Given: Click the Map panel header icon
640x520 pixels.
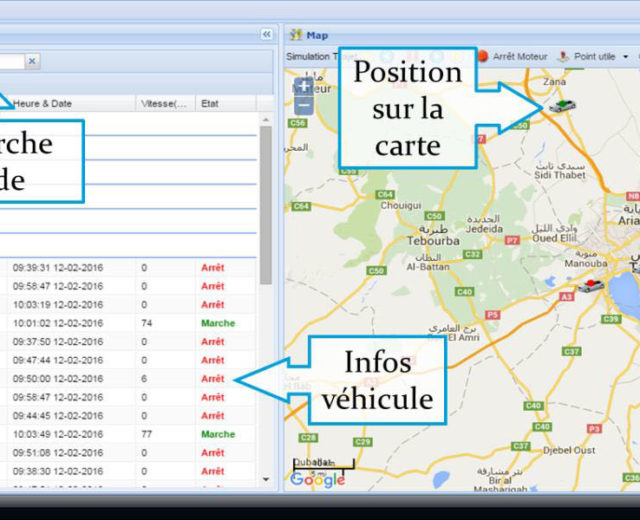Looking at the screenshot, I should point(296,35).
